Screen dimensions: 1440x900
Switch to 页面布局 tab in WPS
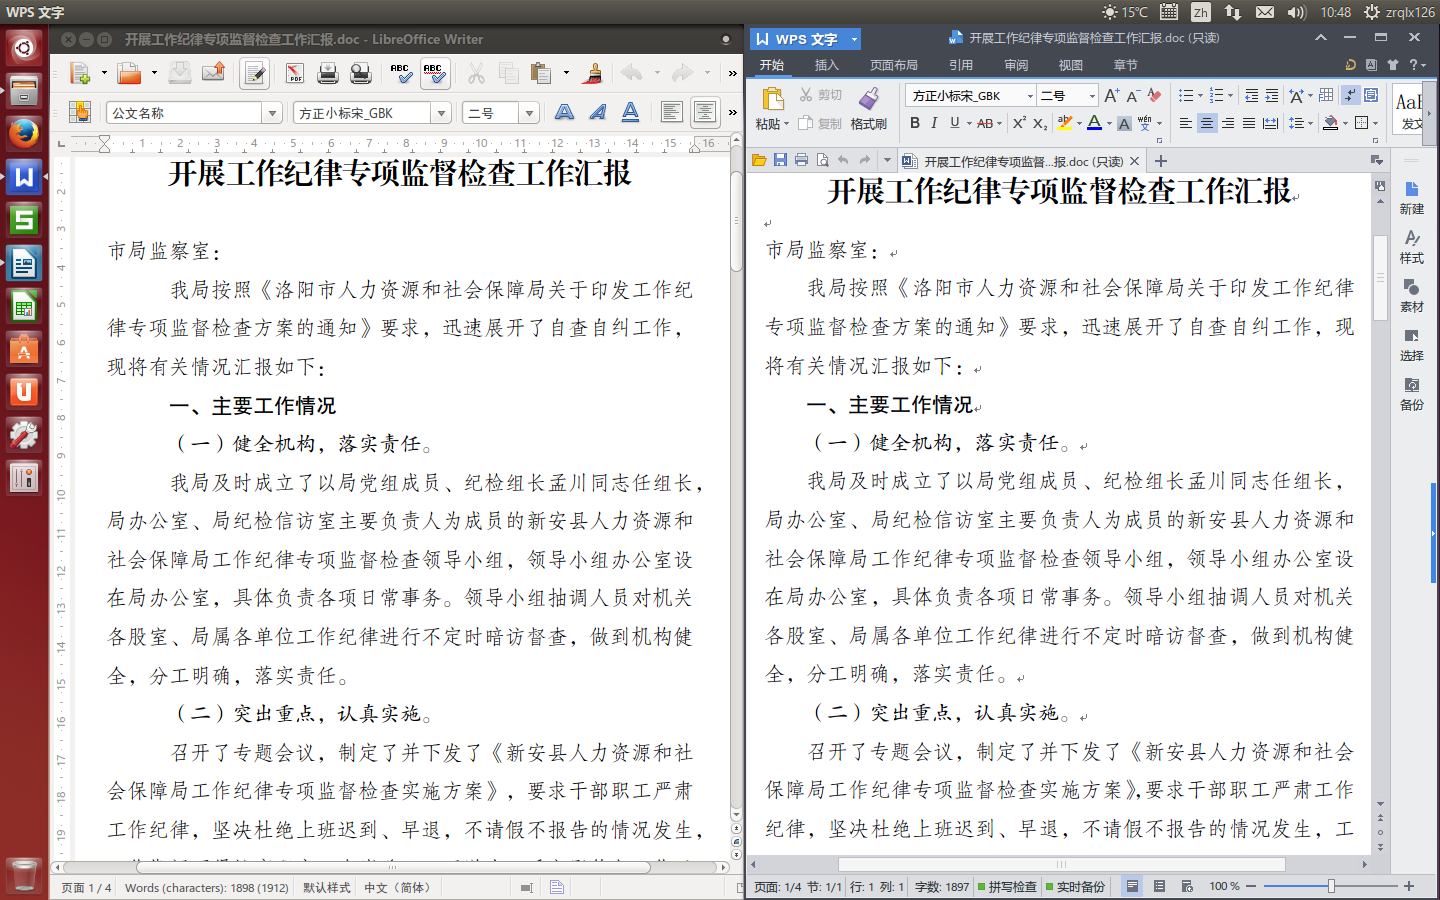[x=894, y=65]
